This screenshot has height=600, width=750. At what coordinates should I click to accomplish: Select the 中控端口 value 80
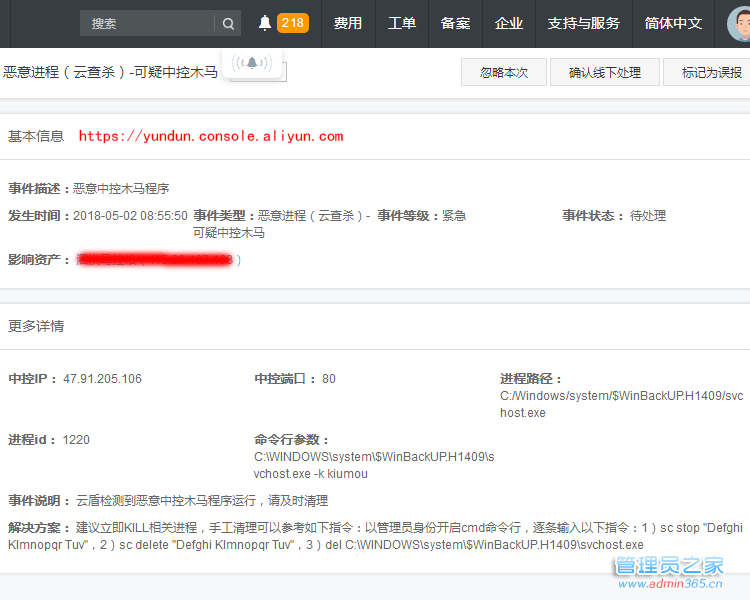329,379
